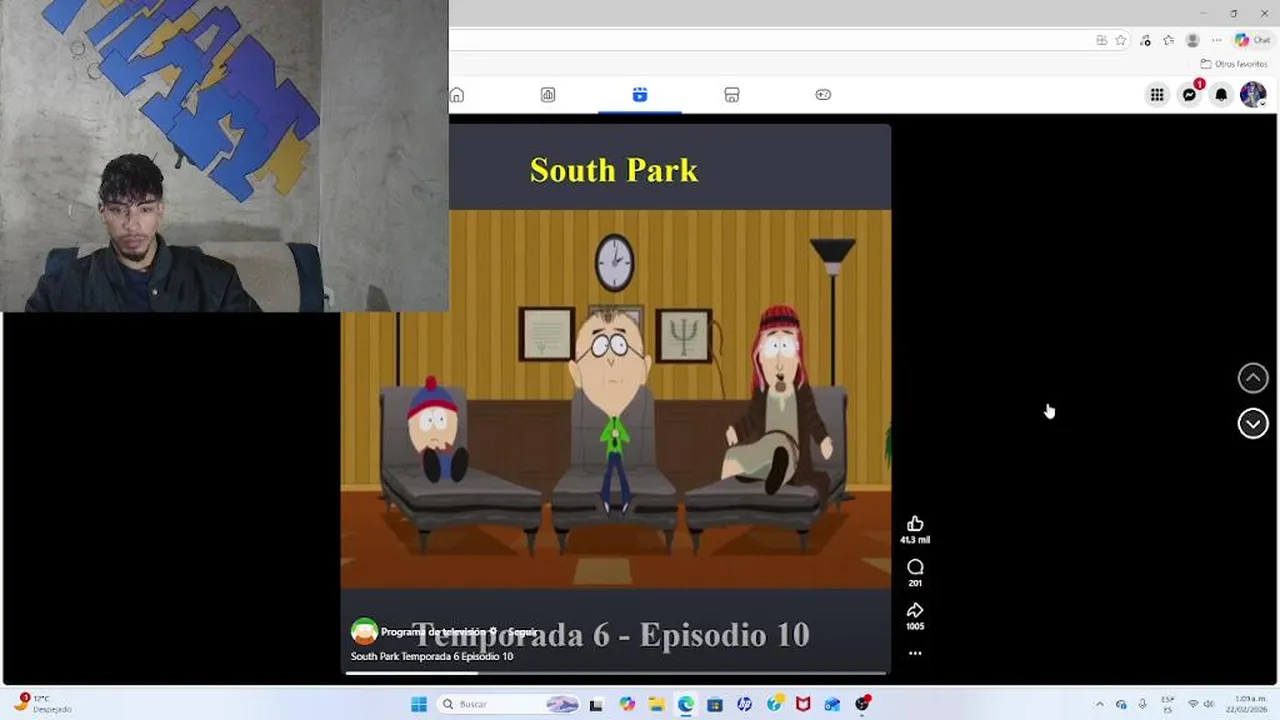Click the 'South Park Temporada 6 Episodio 10' caption
Screen dimensions: 1280x720
(432, 657)
